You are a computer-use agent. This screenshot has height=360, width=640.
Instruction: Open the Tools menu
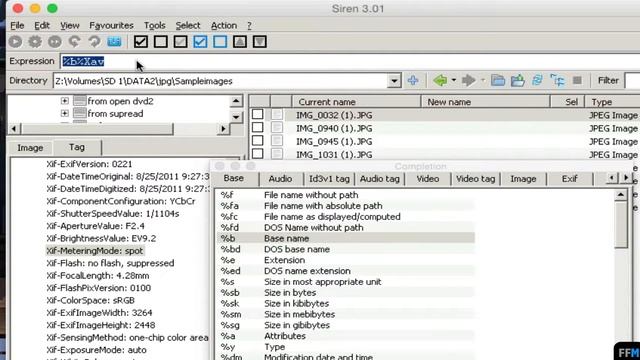pyautogui.click(x=155, y=25)
